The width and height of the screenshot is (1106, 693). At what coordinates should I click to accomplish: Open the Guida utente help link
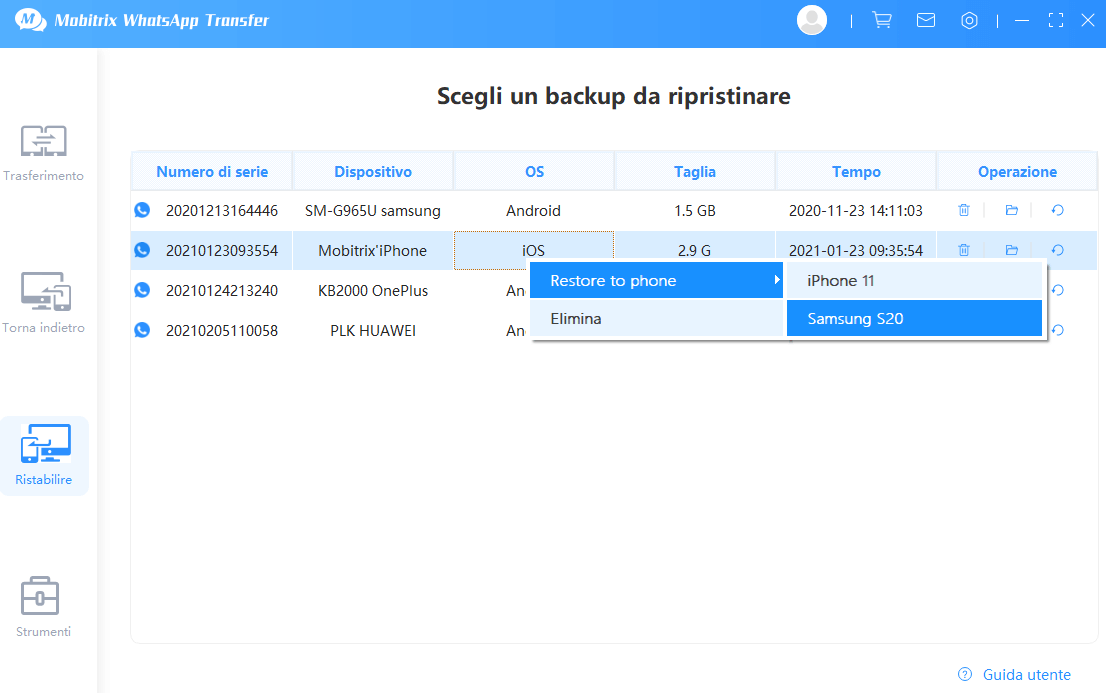tap(1026, 674)
